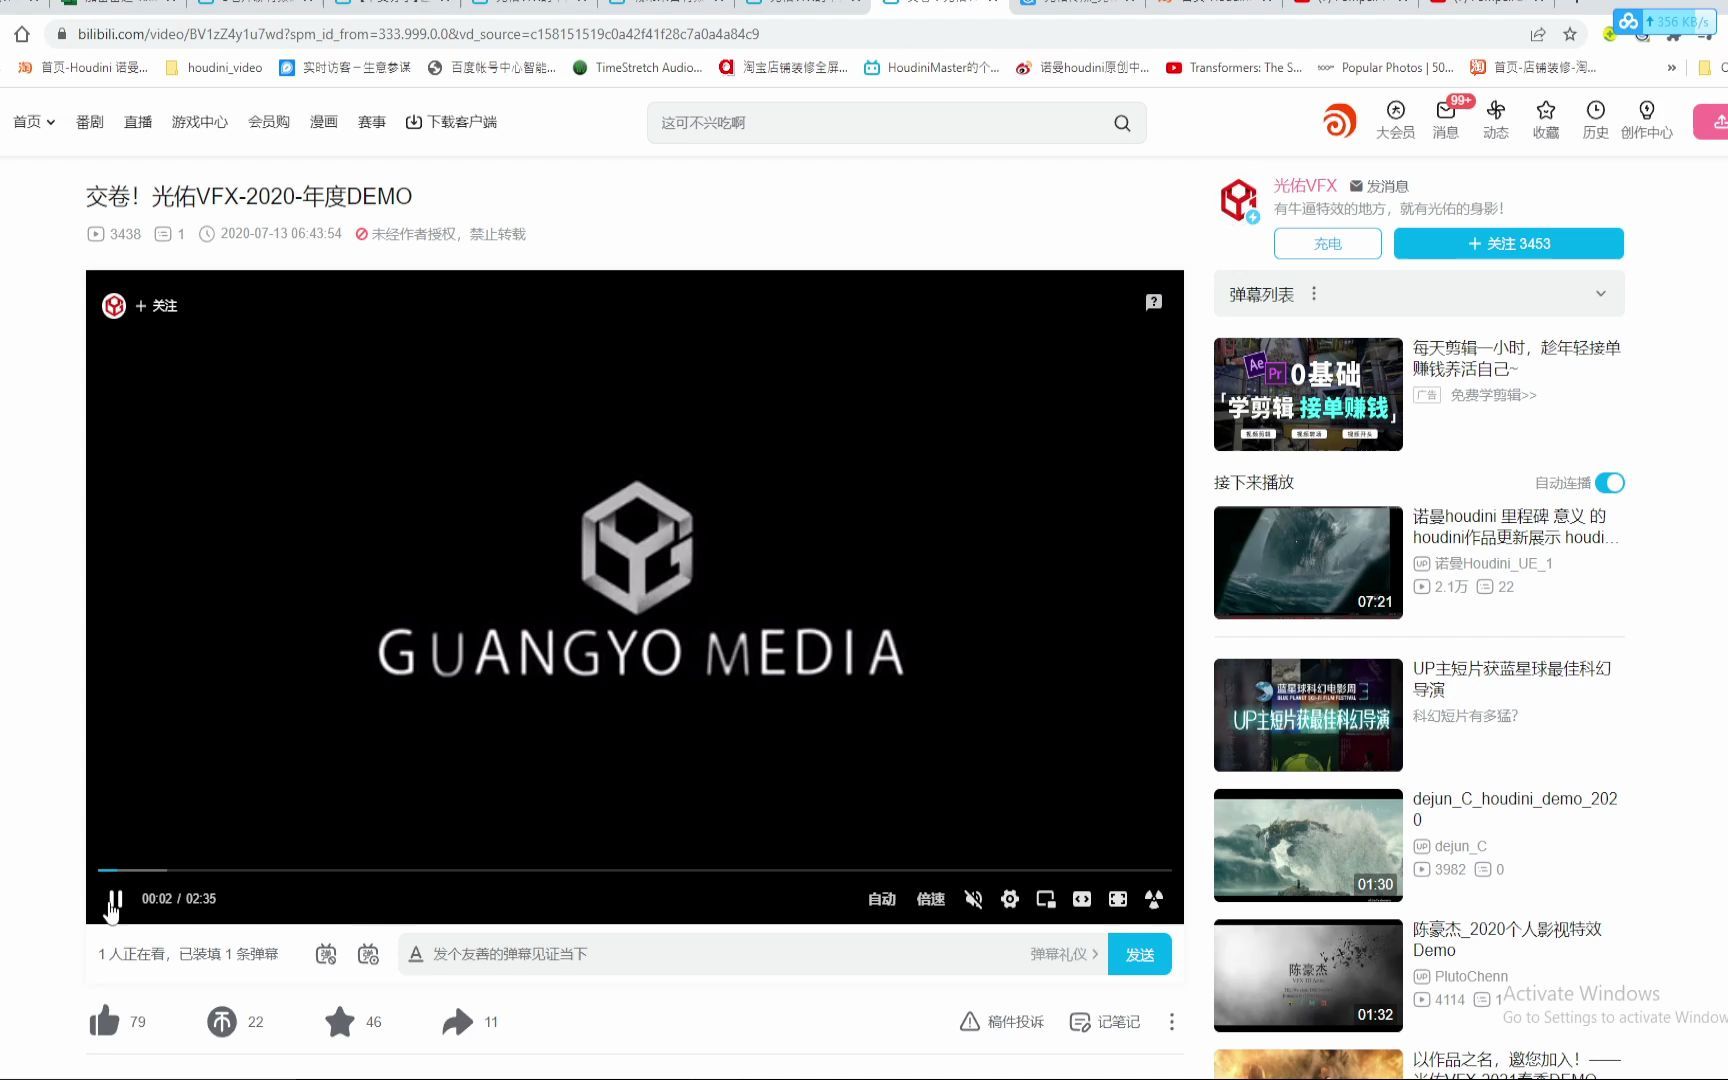Screen dimensions: 1728x1080
Task: Click share page icon in address bar
Action: click(x=1538, y=34)
